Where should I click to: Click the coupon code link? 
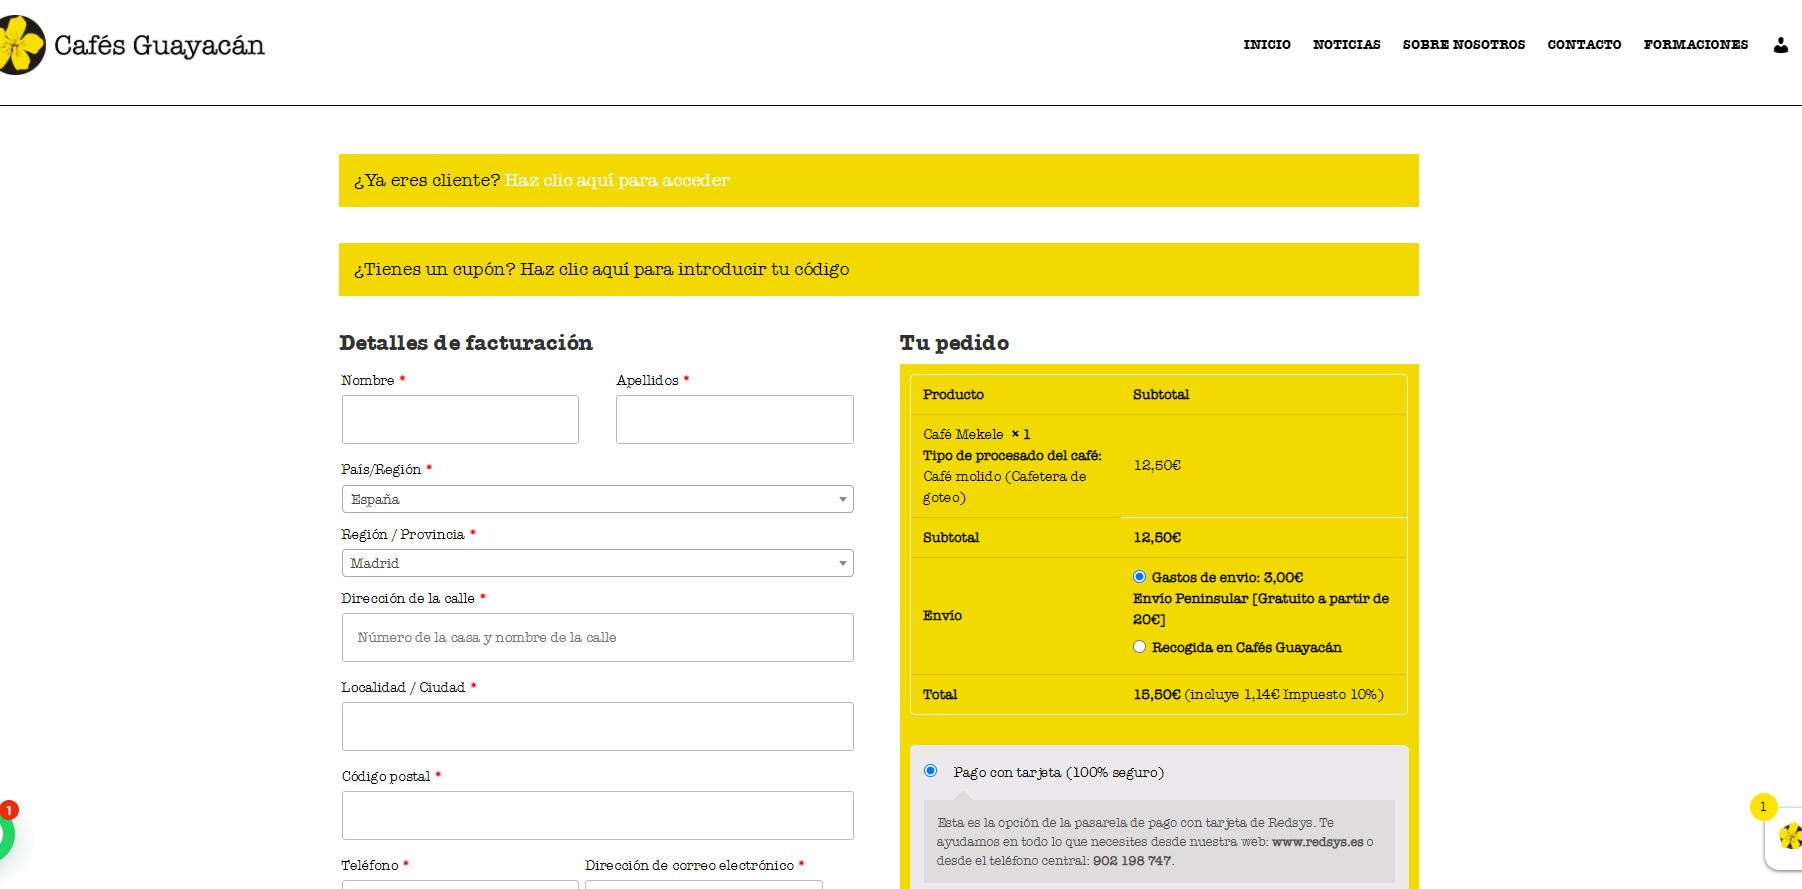coord(684,269)
